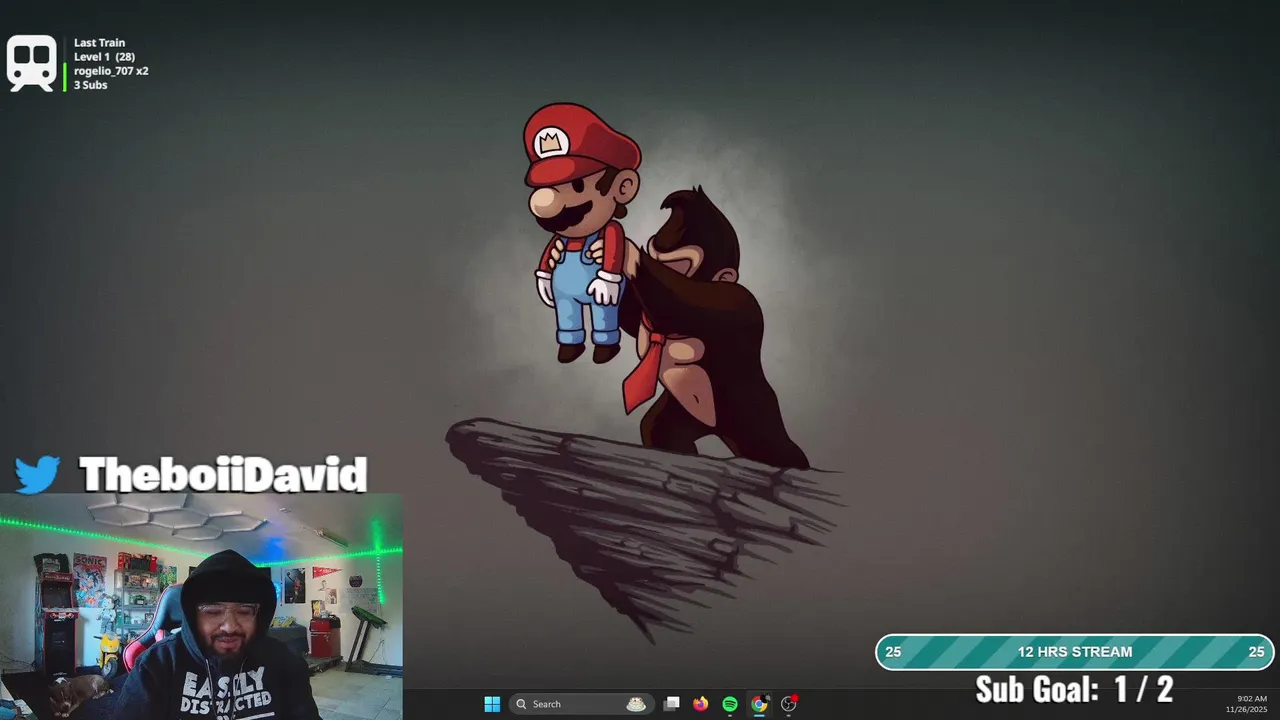Image resolution: width=1280 pixels, height=720 pixels.
Task: Click the Last Train hype train icon
Action: (32, 64)
